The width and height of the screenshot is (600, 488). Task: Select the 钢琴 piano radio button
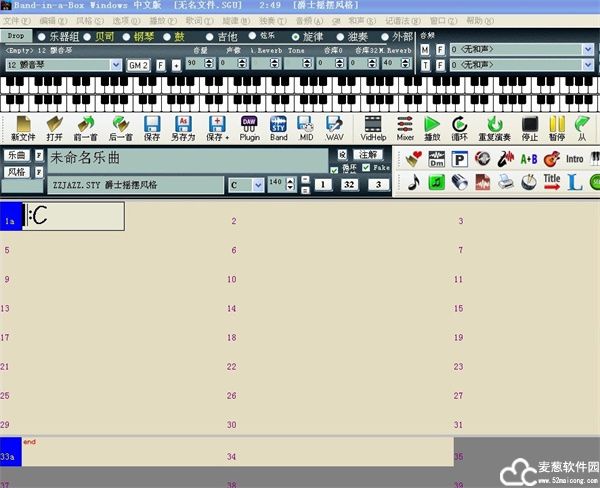(127, 37)
